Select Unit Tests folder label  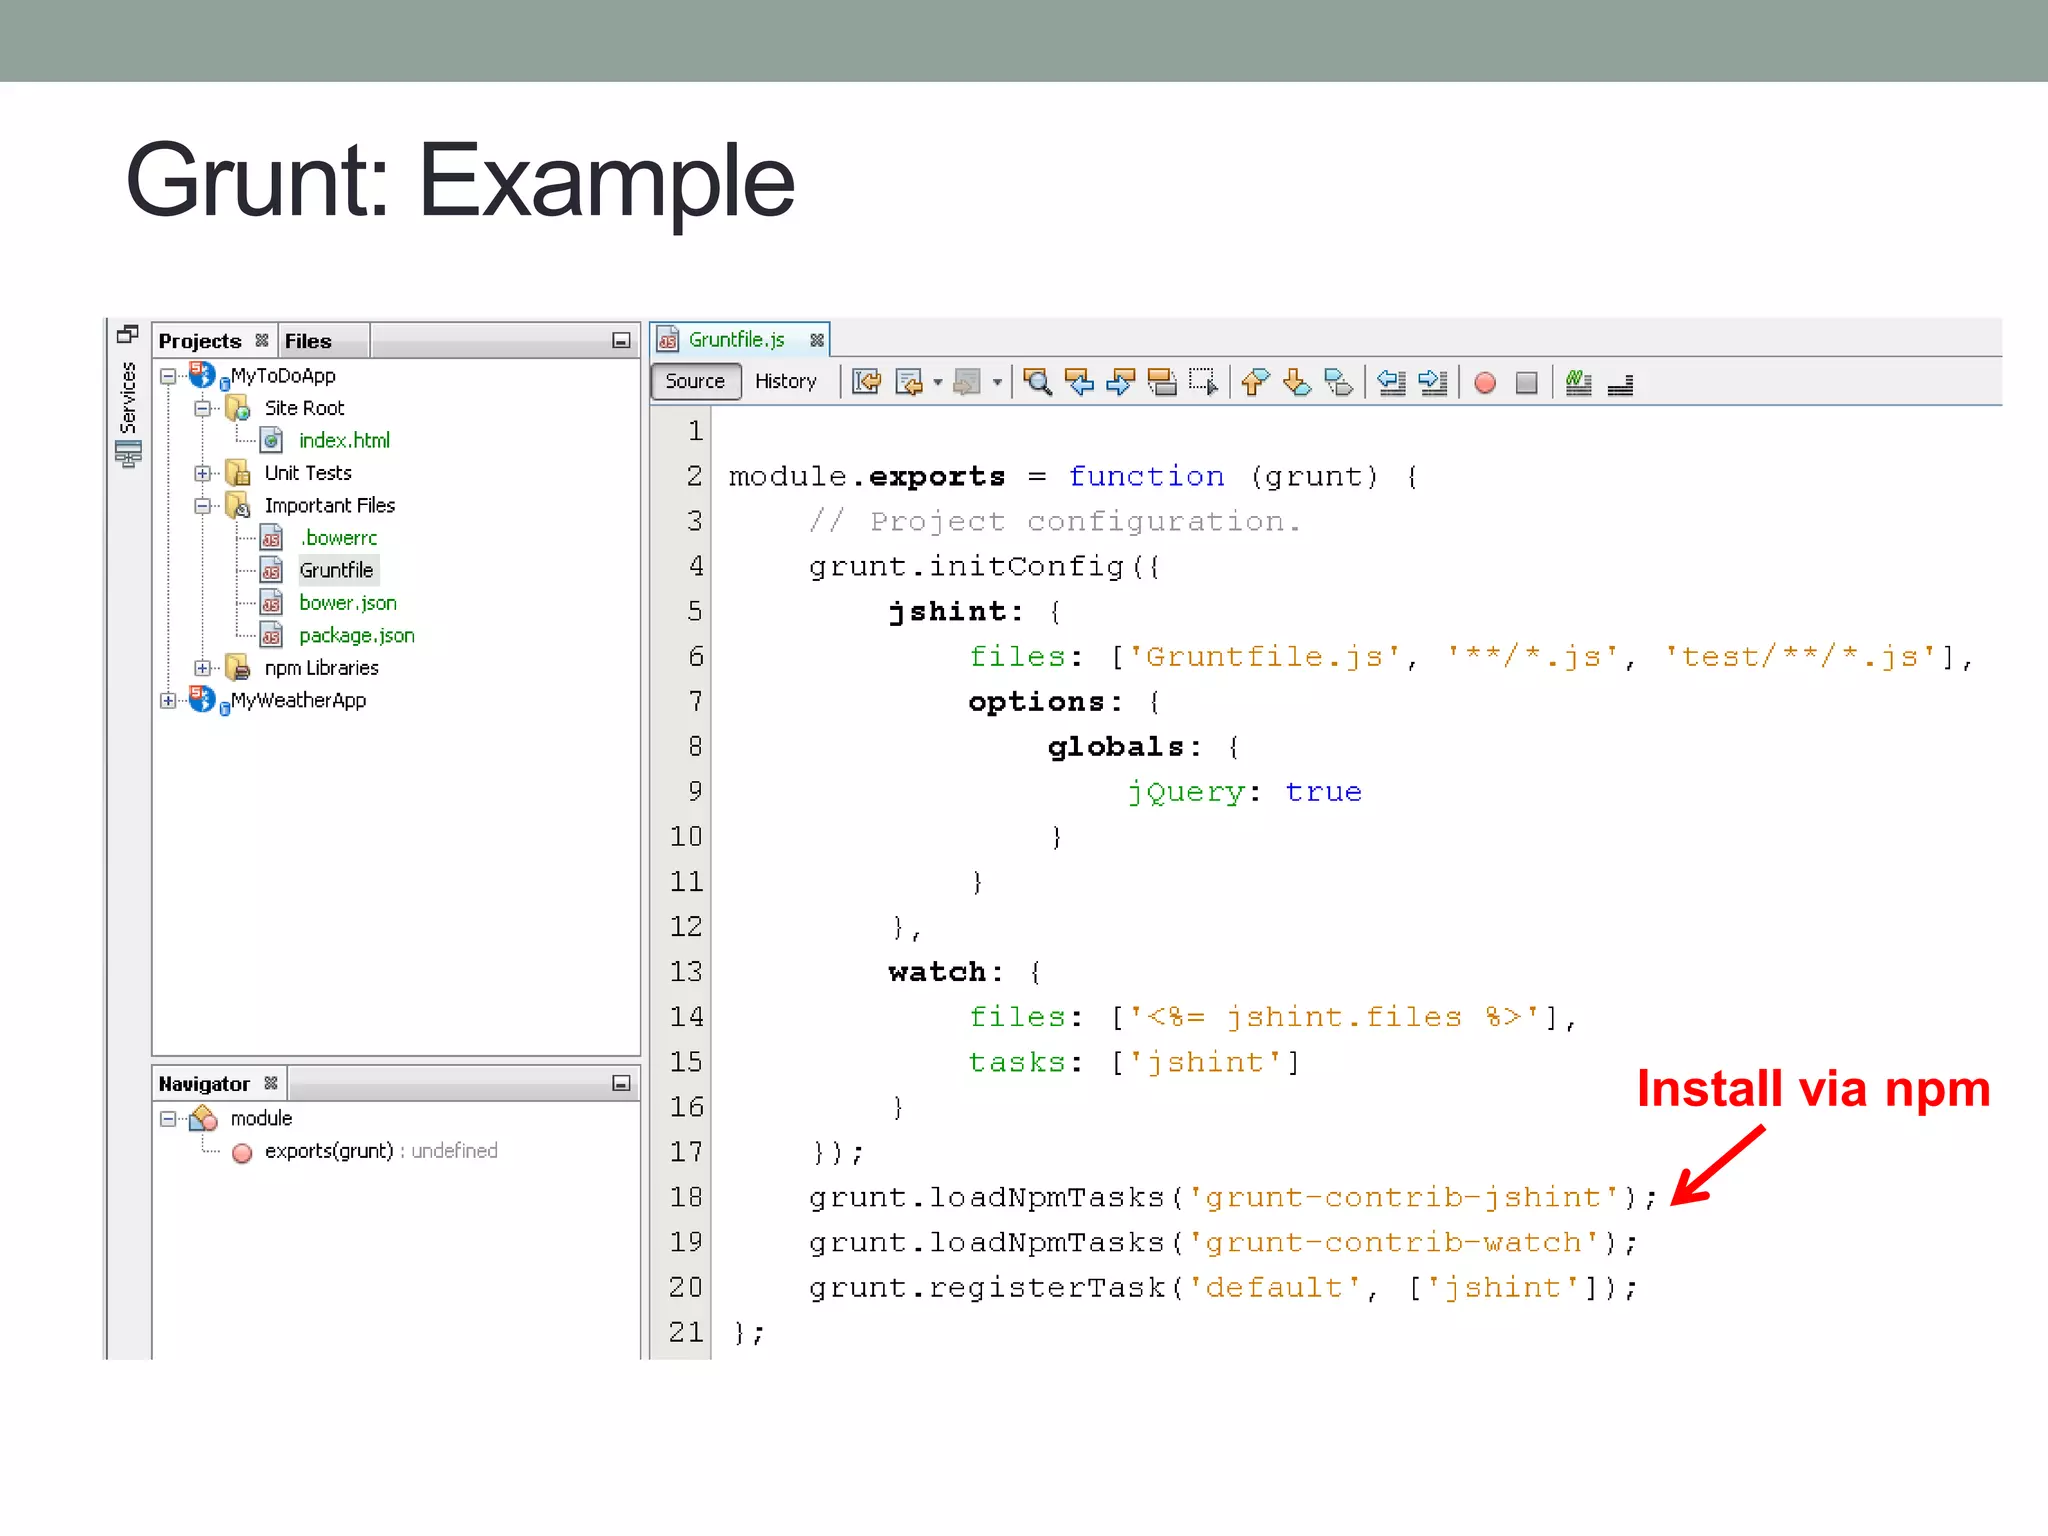(x=308, y=473)
